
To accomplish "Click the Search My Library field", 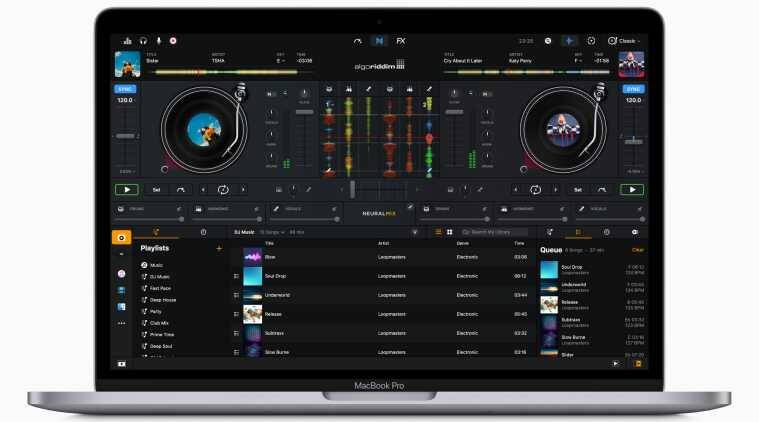I will [494, 232].
